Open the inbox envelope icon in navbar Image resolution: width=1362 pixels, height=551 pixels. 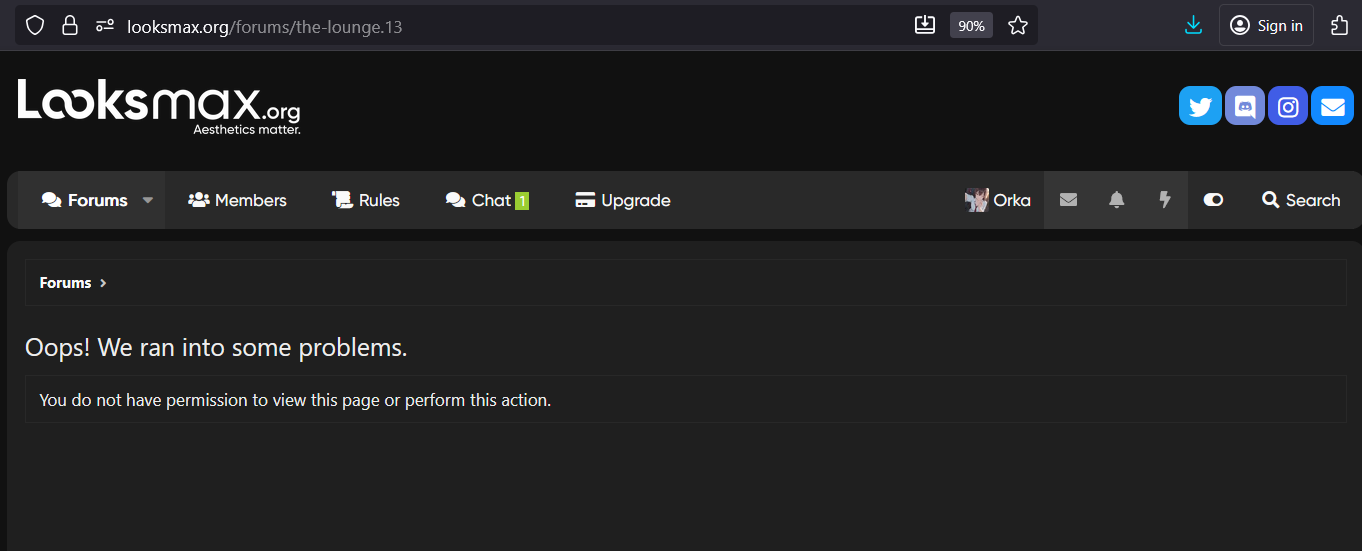click(1068, 200)
